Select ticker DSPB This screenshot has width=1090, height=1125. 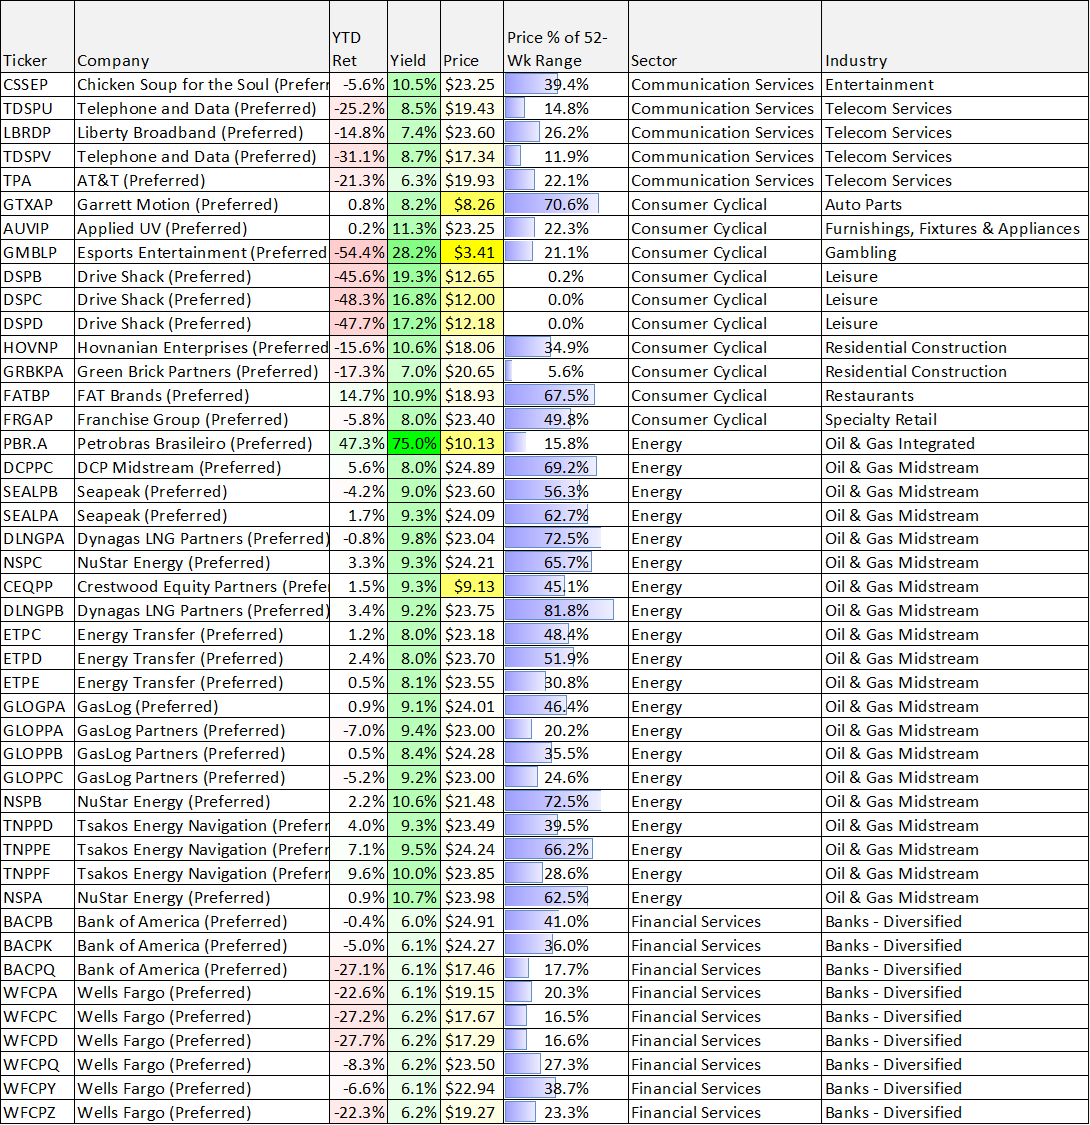[x=37, y=276]
